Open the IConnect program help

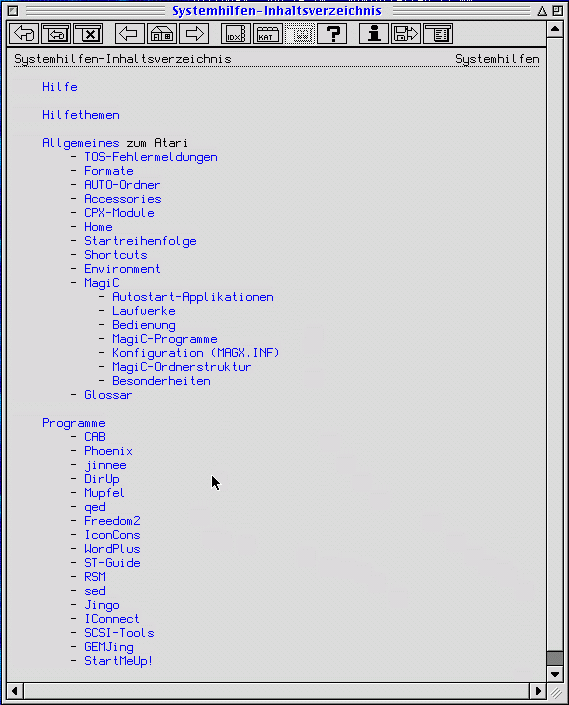112,619
